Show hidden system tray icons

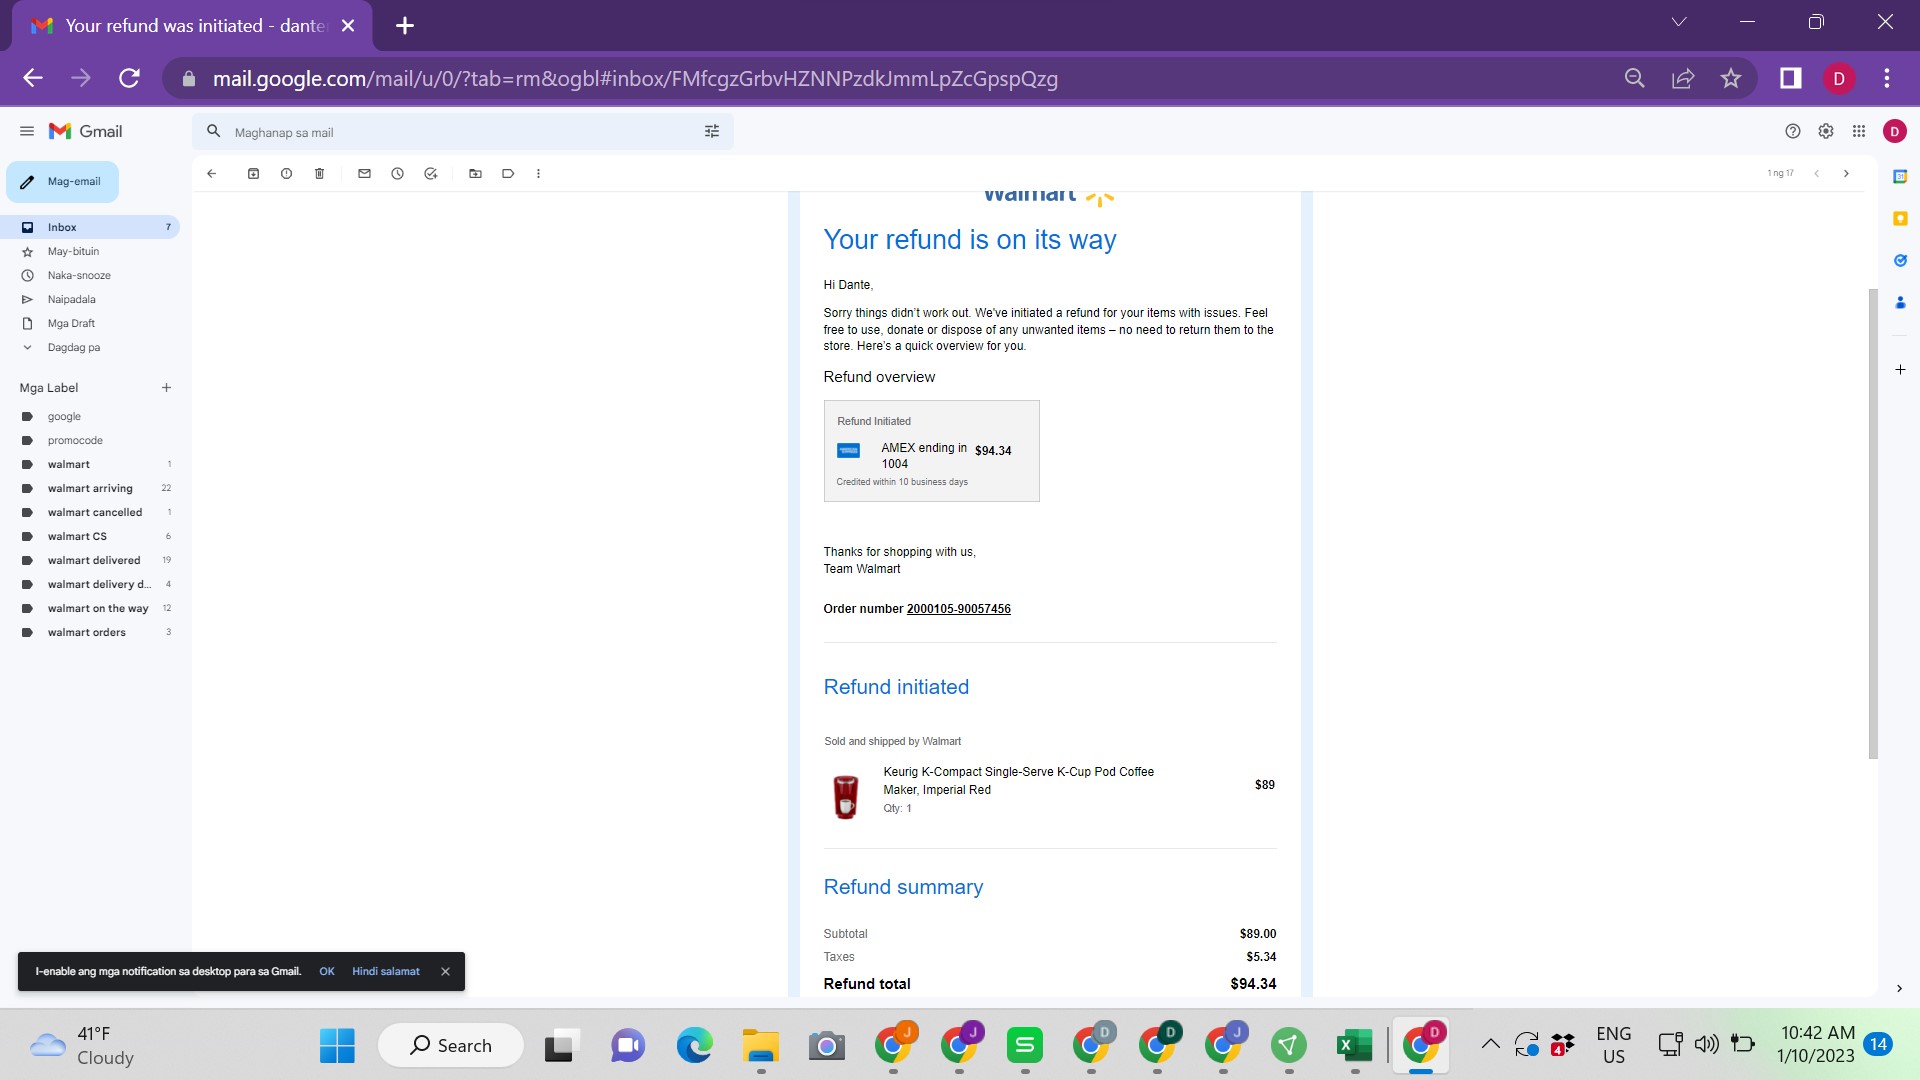click(x=1490, y=1045)
